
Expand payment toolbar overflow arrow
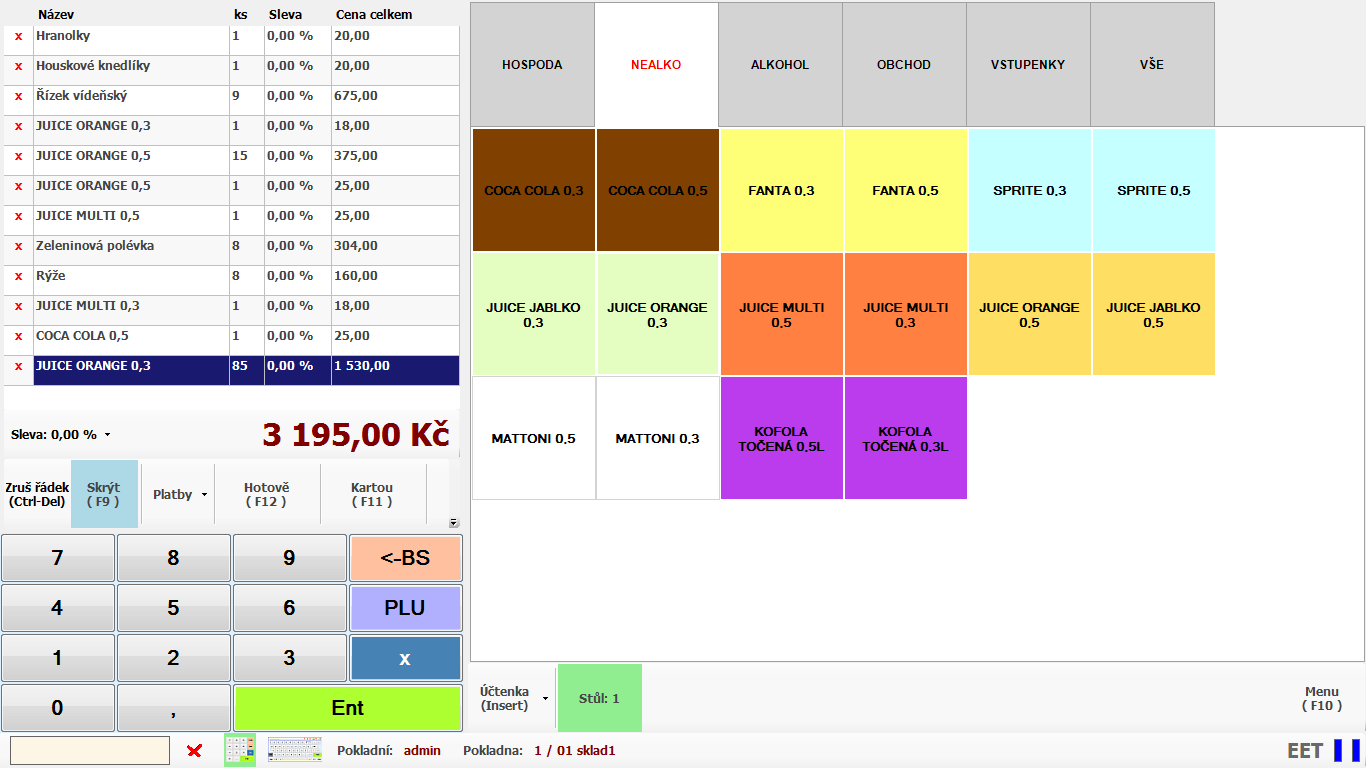pos(454,523)
